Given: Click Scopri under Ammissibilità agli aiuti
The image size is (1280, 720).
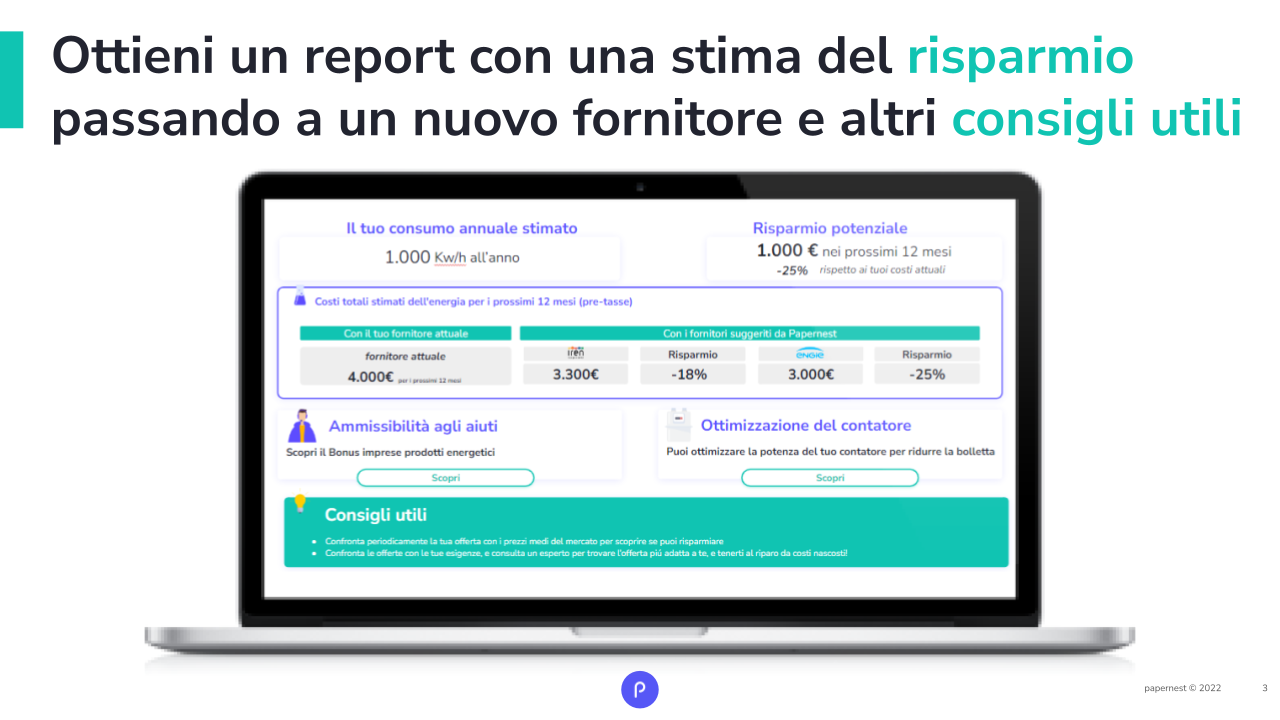Looking at the screenshot, I should (x=446, y=478).
